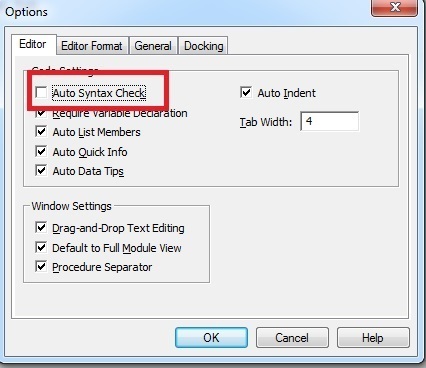The height and width of the screenshot is (368, 426).
Task: Disable Auto Quick Info option
Action: pyautogui.click(x=41, y=151)
